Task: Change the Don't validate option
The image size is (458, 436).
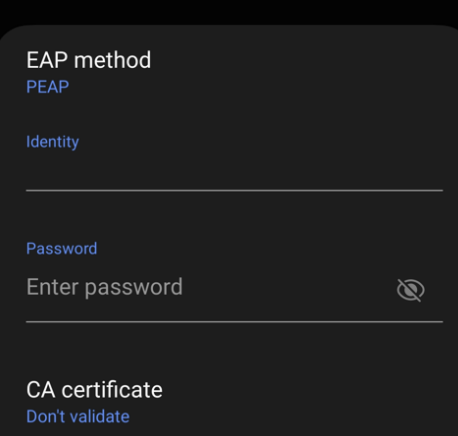Action: point(78,417)
